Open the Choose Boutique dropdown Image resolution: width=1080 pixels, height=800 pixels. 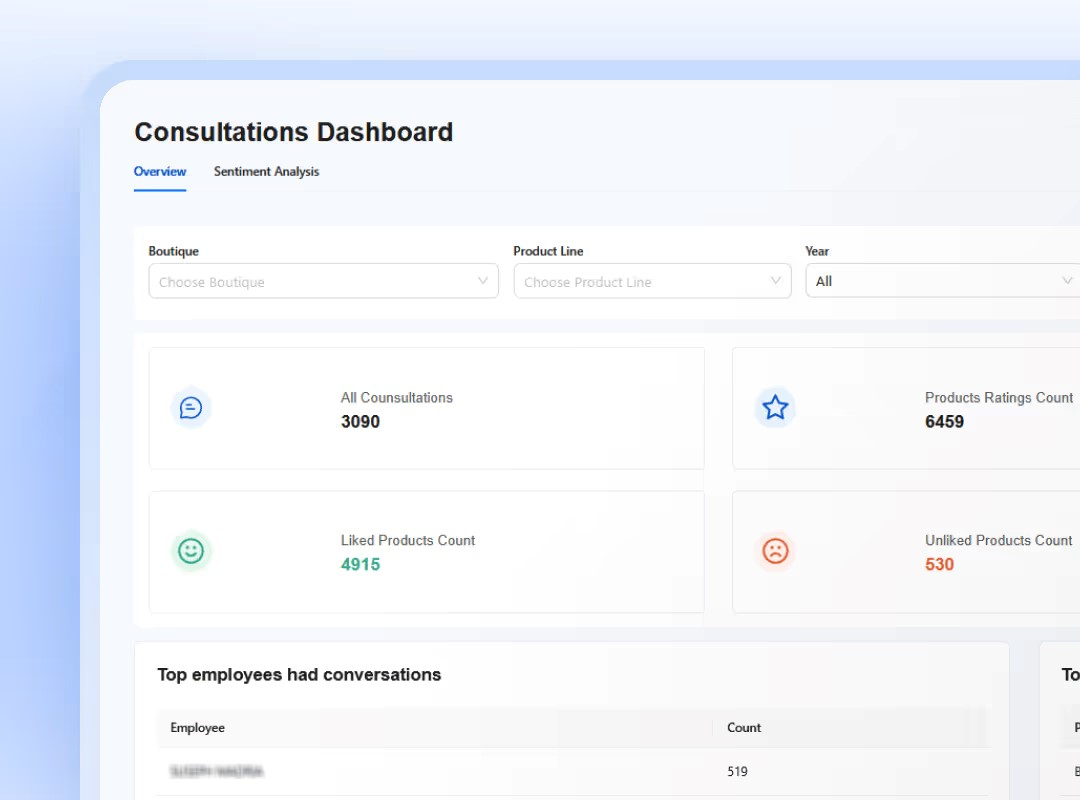click(324, 281)
